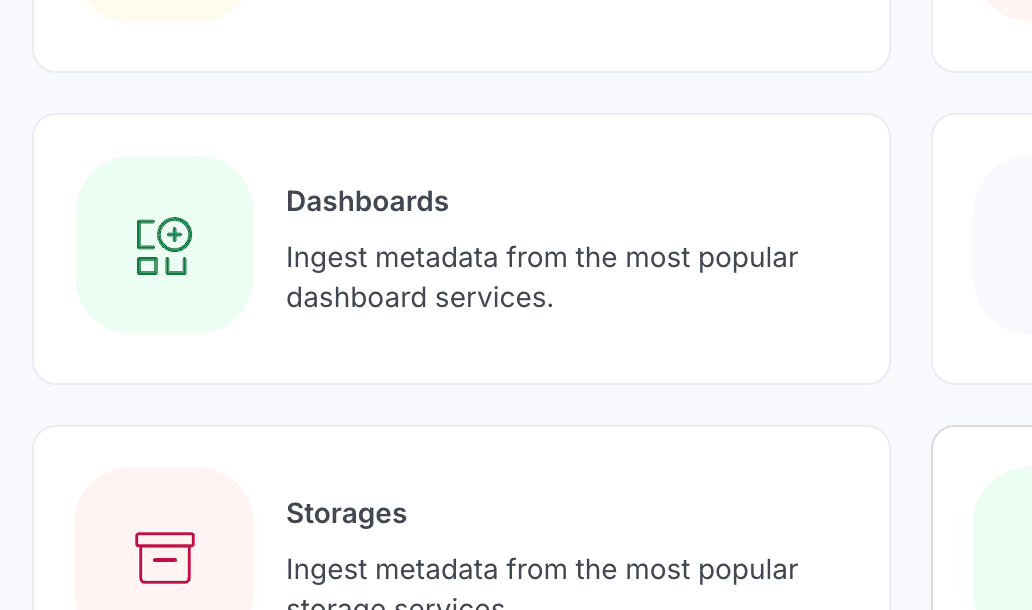Click the circled plus in Dashboards icon
Image resolution: width=1032 pixels, height=610 pixels.
175,235
